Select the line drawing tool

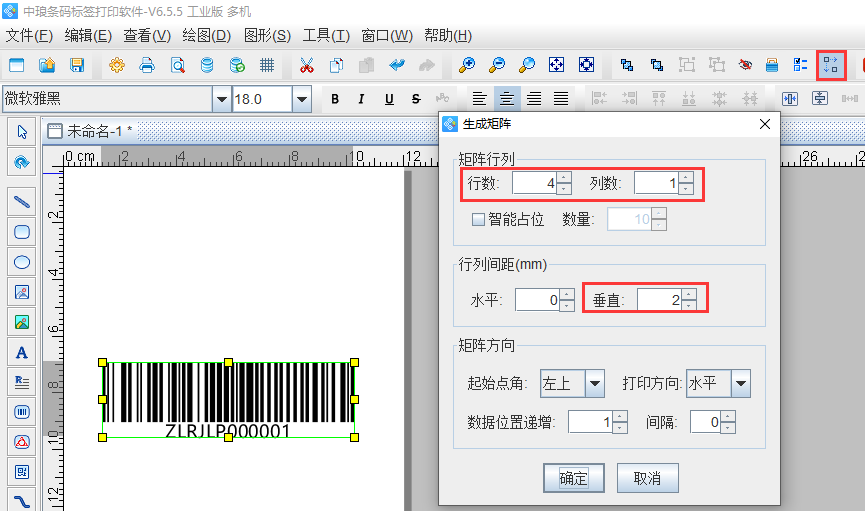click(22, 202)
